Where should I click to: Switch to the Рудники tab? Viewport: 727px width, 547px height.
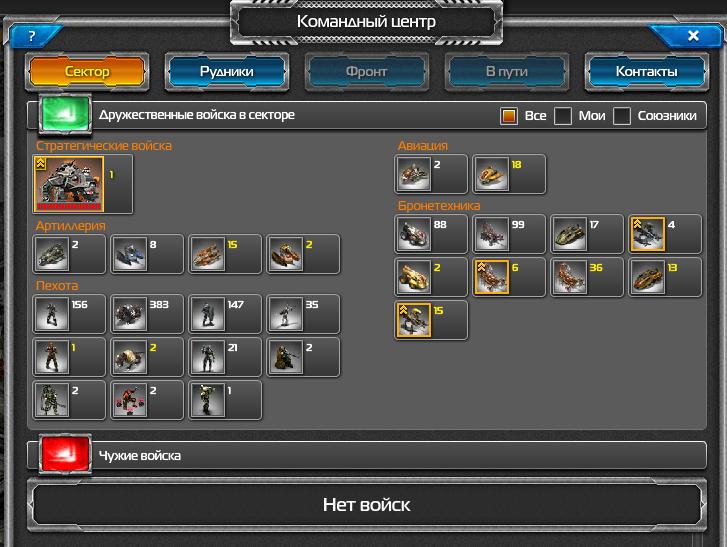click(x=227, y=71)
